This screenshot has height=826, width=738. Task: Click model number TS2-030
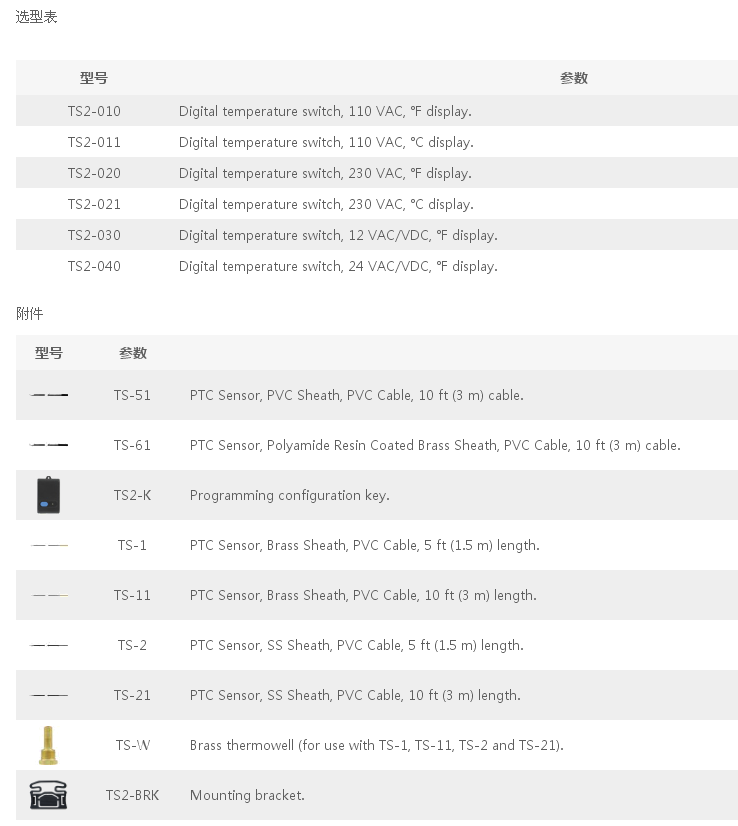click(x=94, y=235)
